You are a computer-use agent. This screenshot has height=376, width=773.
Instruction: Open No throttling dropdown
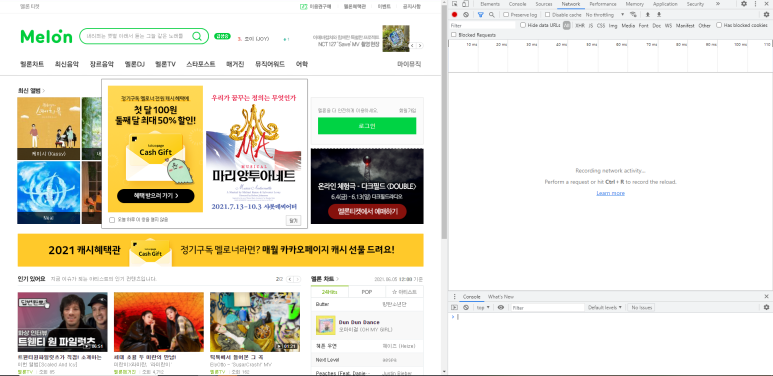[x=605, y=15]
